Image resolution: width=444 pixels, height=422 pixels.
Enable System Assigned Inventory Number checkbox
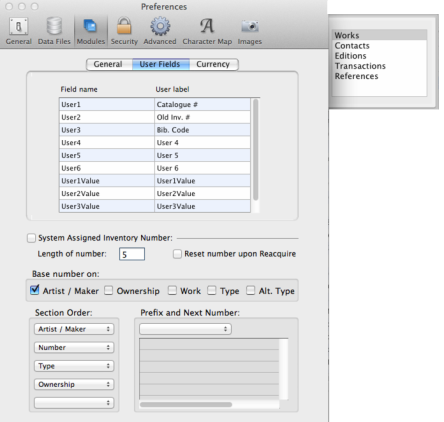(31, 238)
